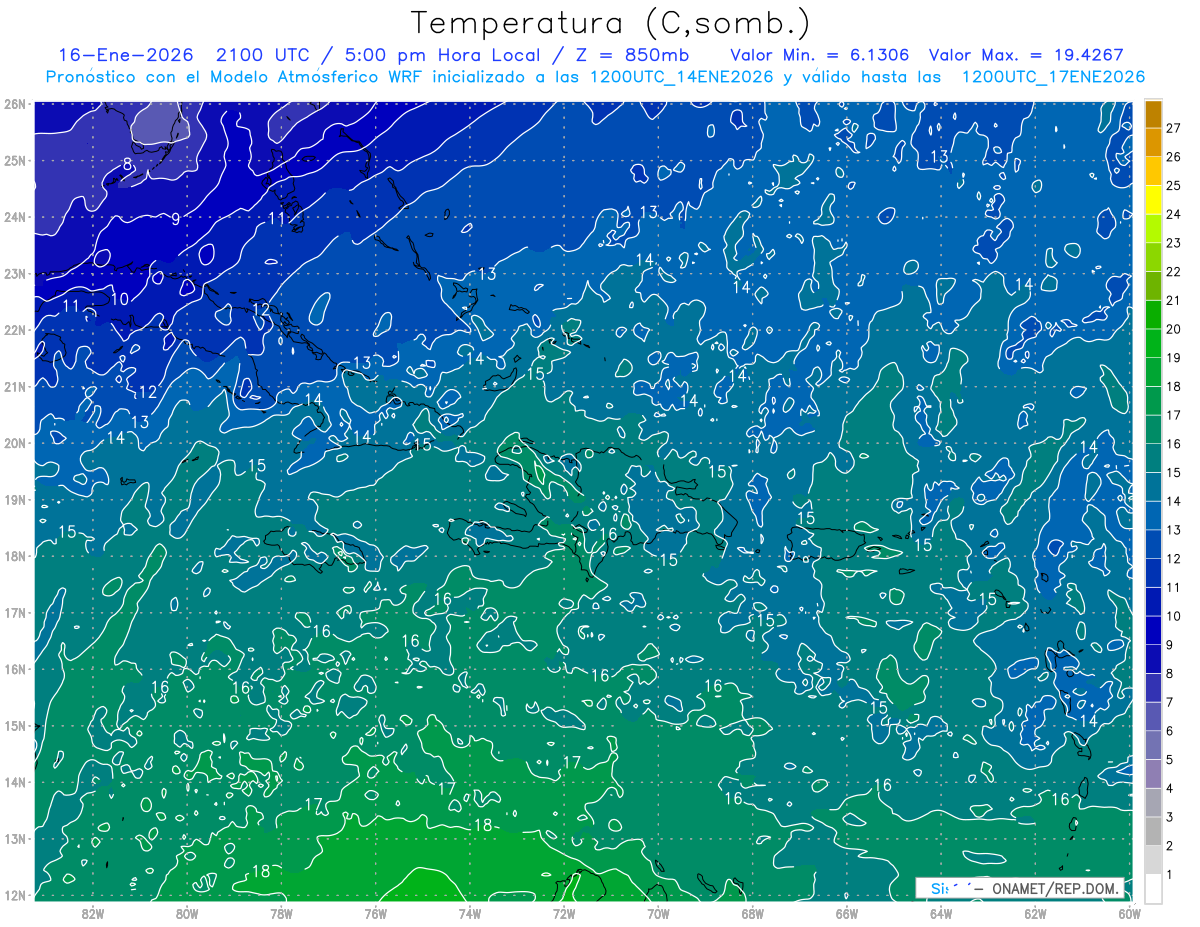Click the "17N" latitude axis label

(x=16, y=612)
